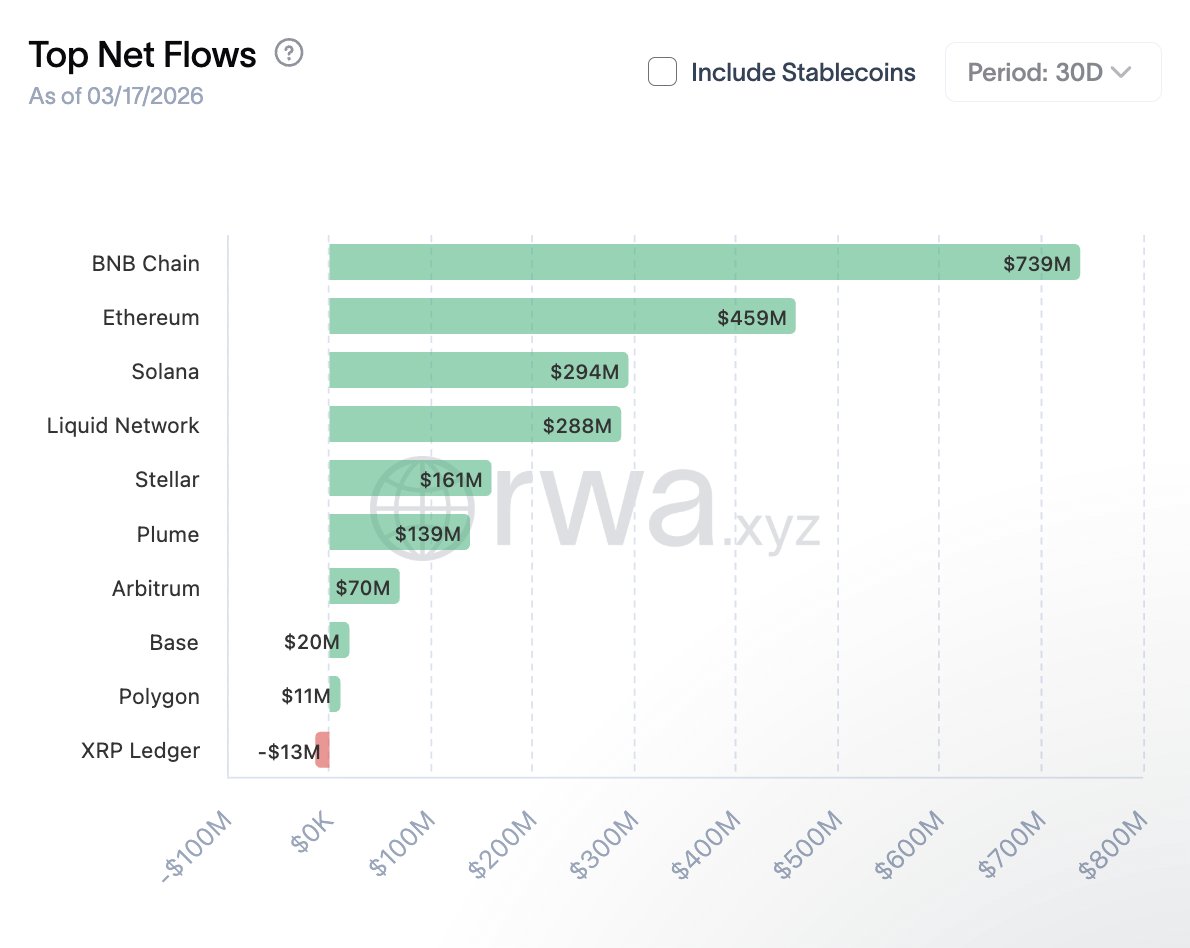
Task: Click the Liquid Network axis label
Action: click(123, 425)
